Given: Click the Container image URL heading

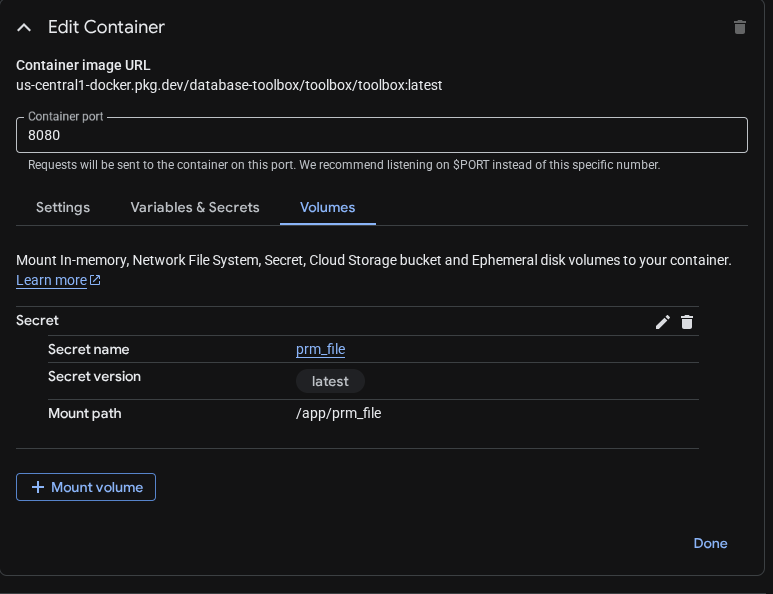Looking at the screenshot, I should [83, 65].
